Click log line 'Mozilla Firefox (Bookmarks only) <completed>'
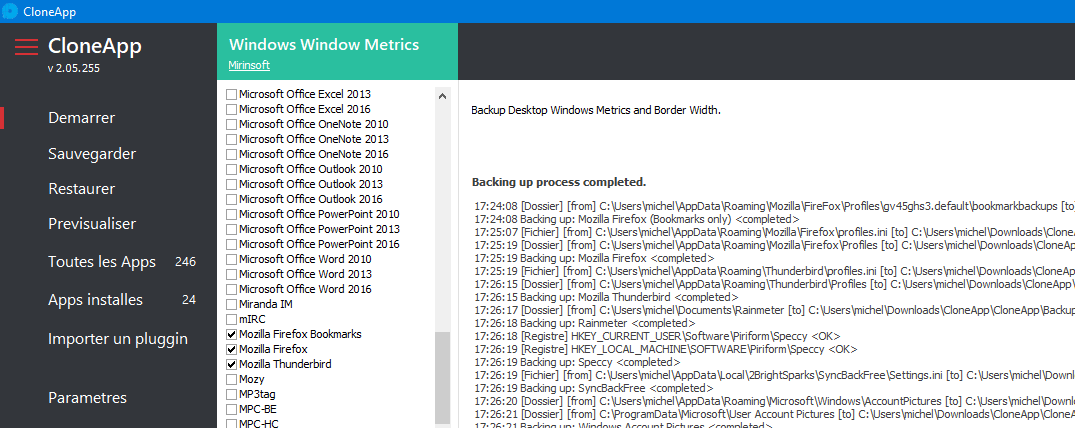 (x=636, y=219)
